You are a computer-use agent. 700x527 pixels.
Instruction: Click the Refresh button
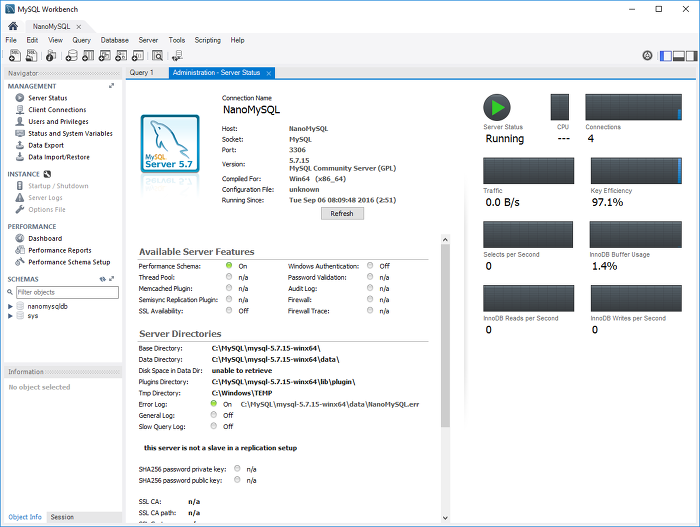[342, 213]
